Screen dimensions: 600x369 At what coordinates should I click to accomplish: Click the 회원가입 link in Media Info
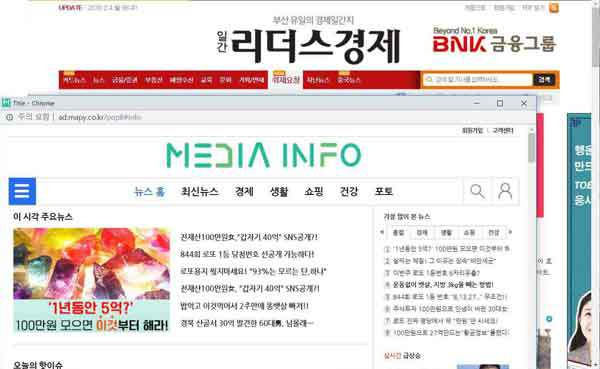click(472, 131)
